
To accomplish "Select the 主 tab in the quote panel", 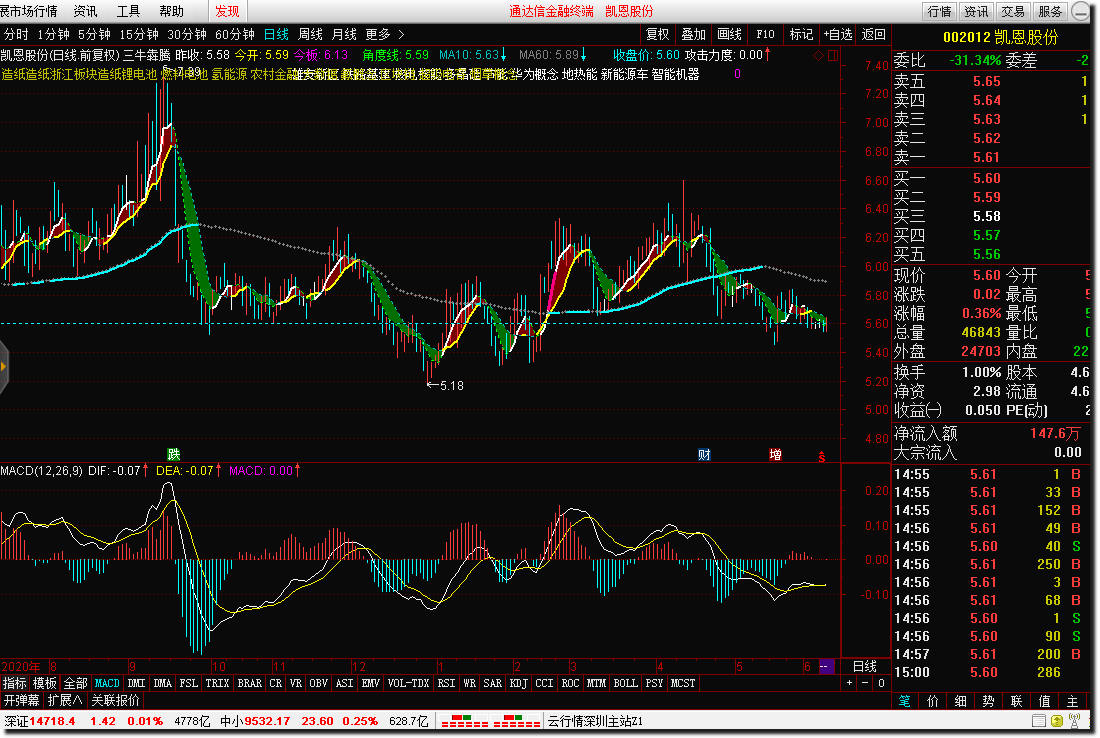I will pos(1073,701).
